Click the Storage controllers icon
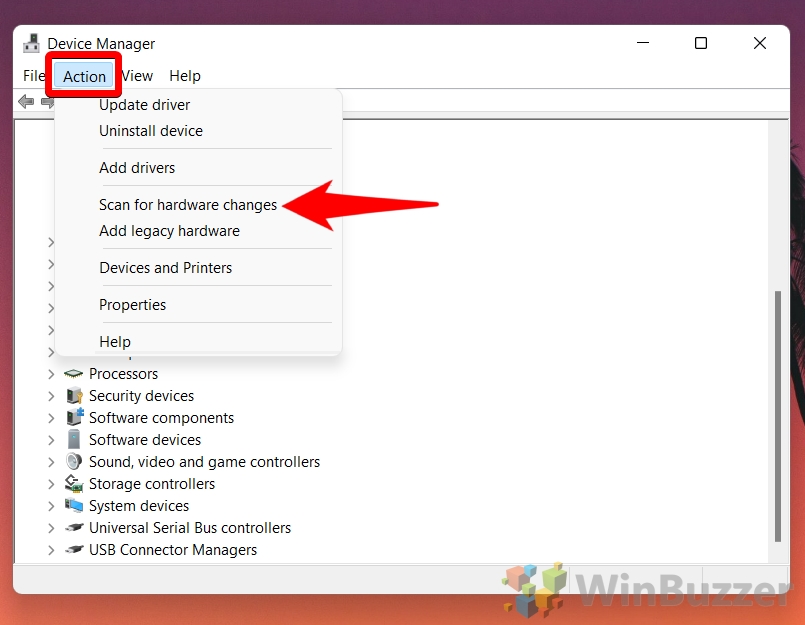The width and height of the screenshot is (805, 625). coord(74,483)
